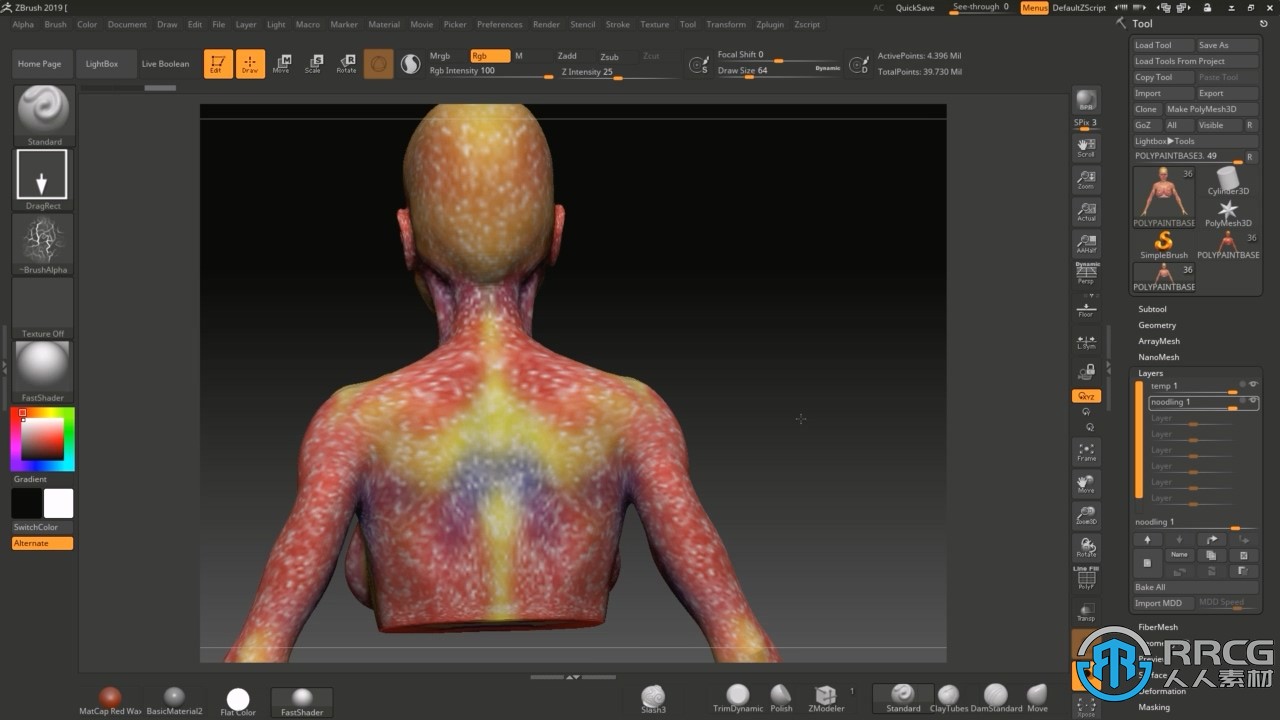The width and height of the screenshot is (1280, 720).
Task: Select the ClayTubes brush
Action: (x=948, y=700)
